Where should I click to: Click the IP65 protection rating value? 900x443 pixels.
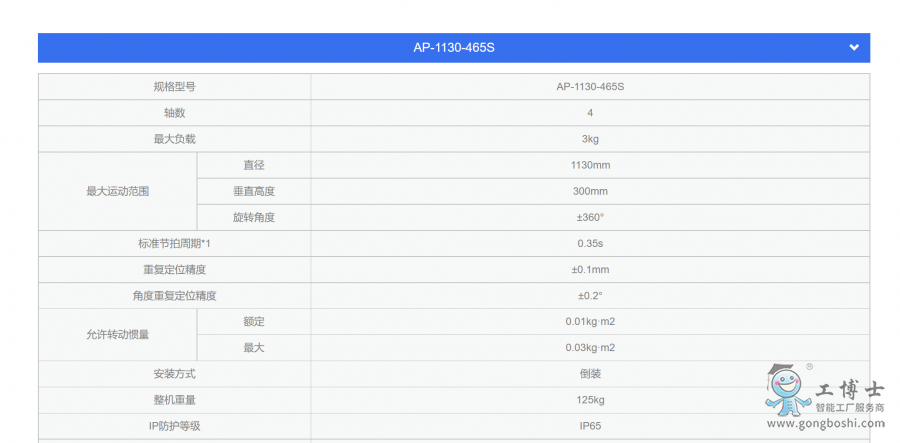[x=590, y=425]
